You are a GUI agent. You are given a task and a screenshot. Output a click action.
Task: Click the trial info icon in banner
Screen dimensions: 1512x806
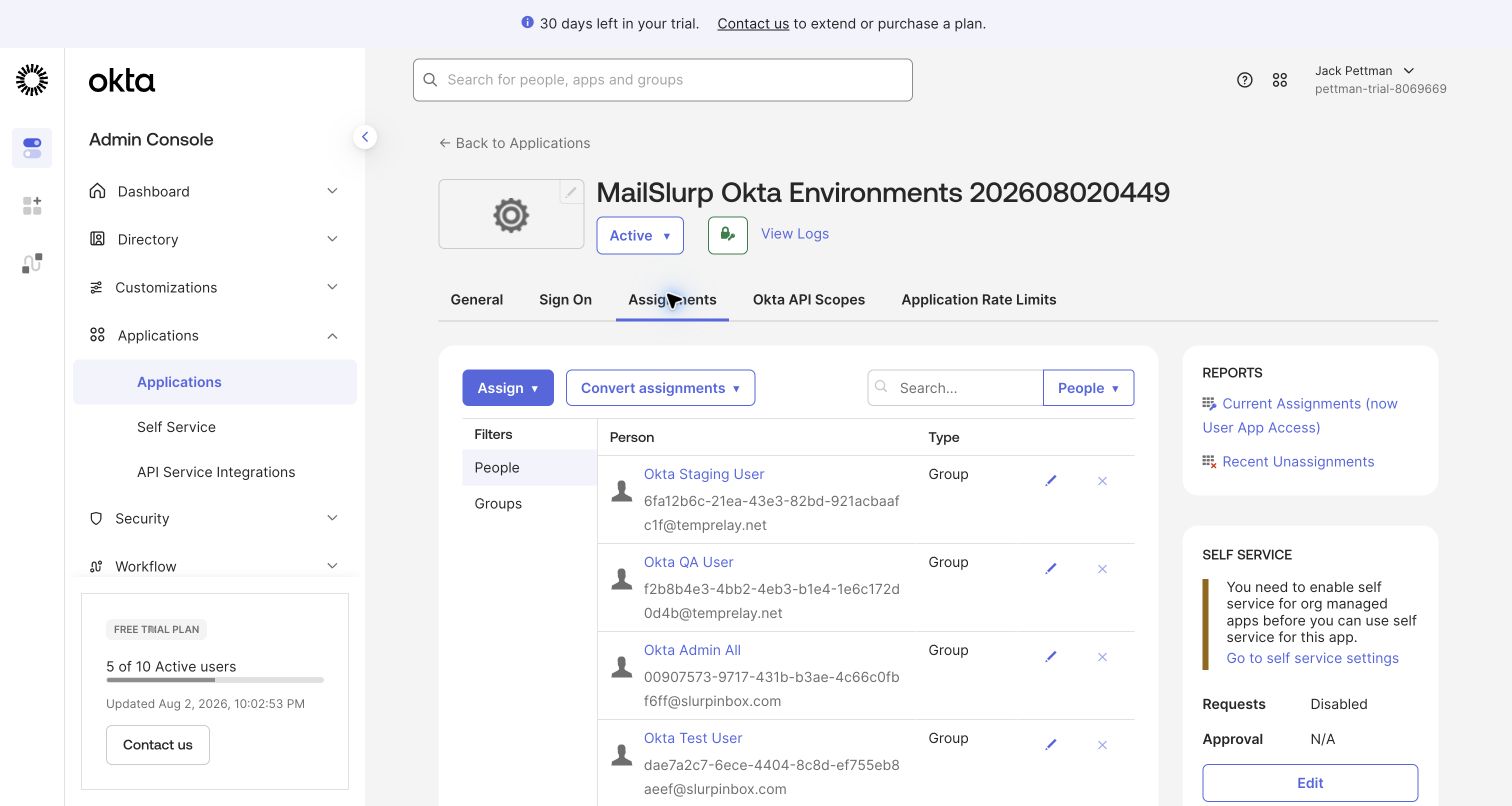527,22
